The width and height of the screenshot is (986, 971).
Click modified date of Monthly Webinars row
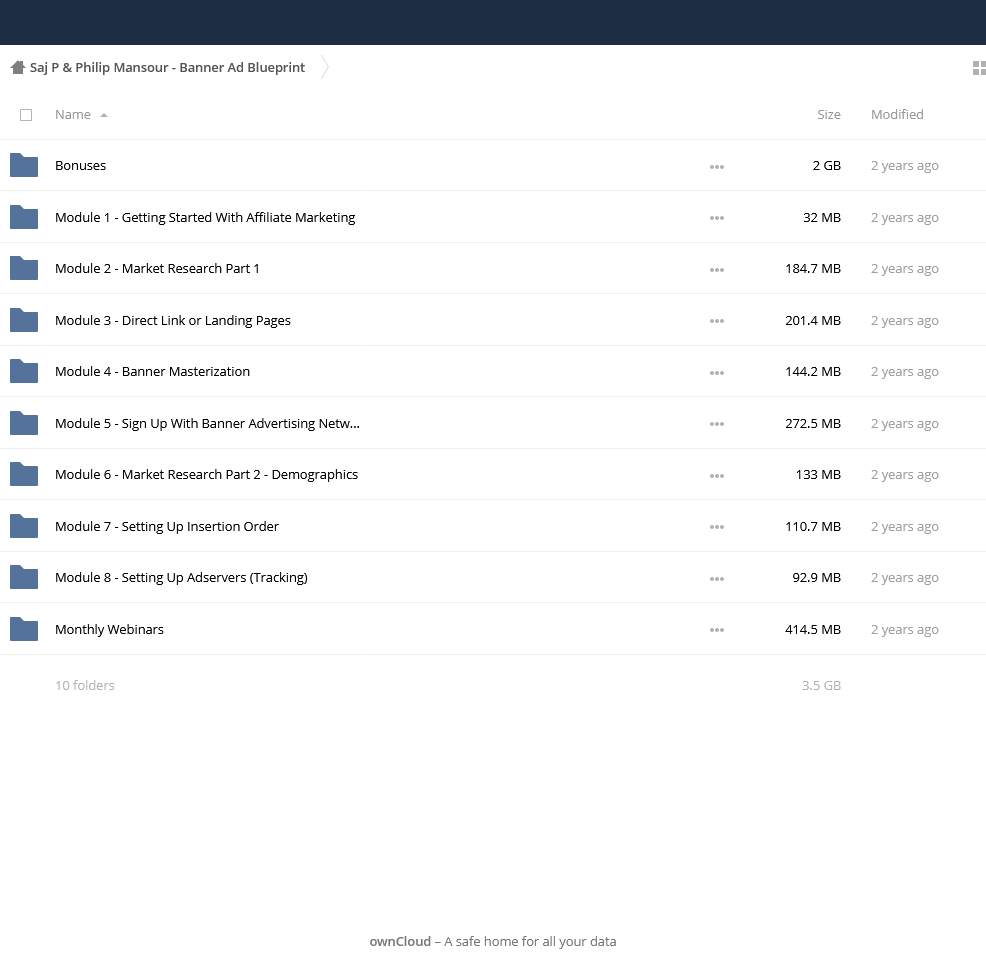click(x=904, y=630)
